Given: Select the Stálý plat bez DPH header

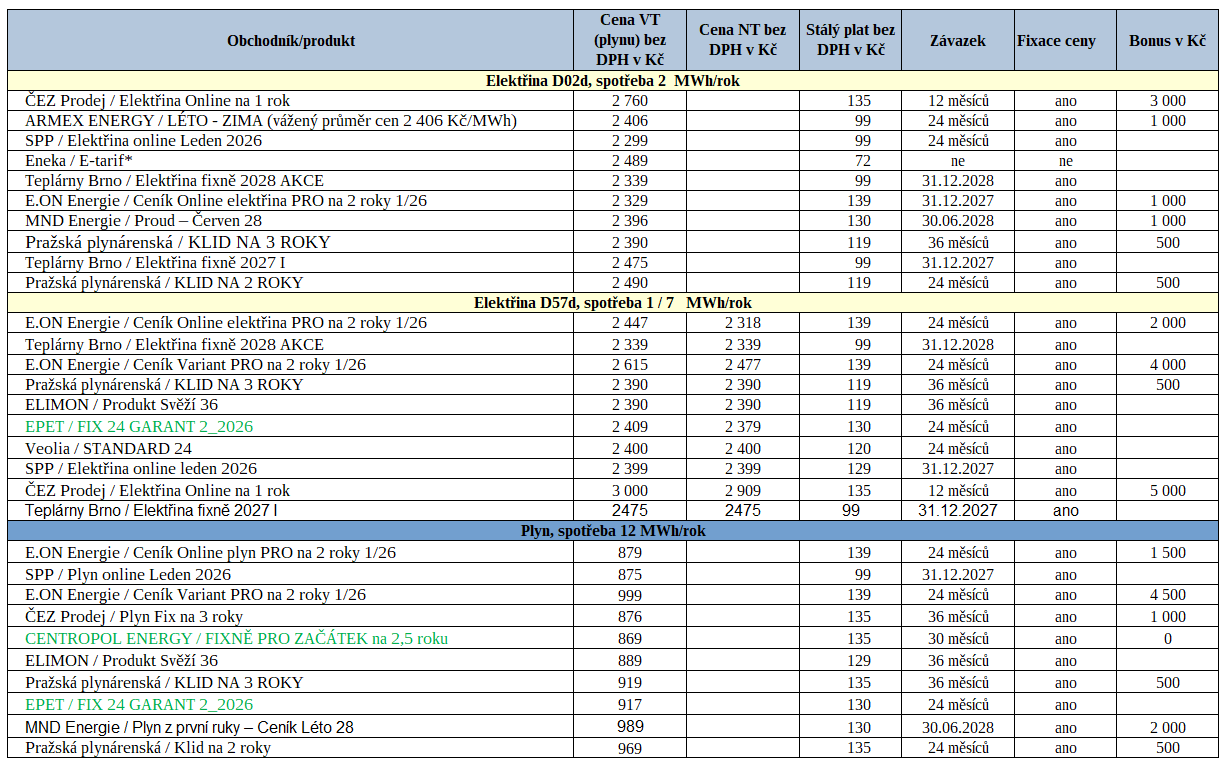Looking at the screenshot, I should pyautogui.click(x=850, y=41).
